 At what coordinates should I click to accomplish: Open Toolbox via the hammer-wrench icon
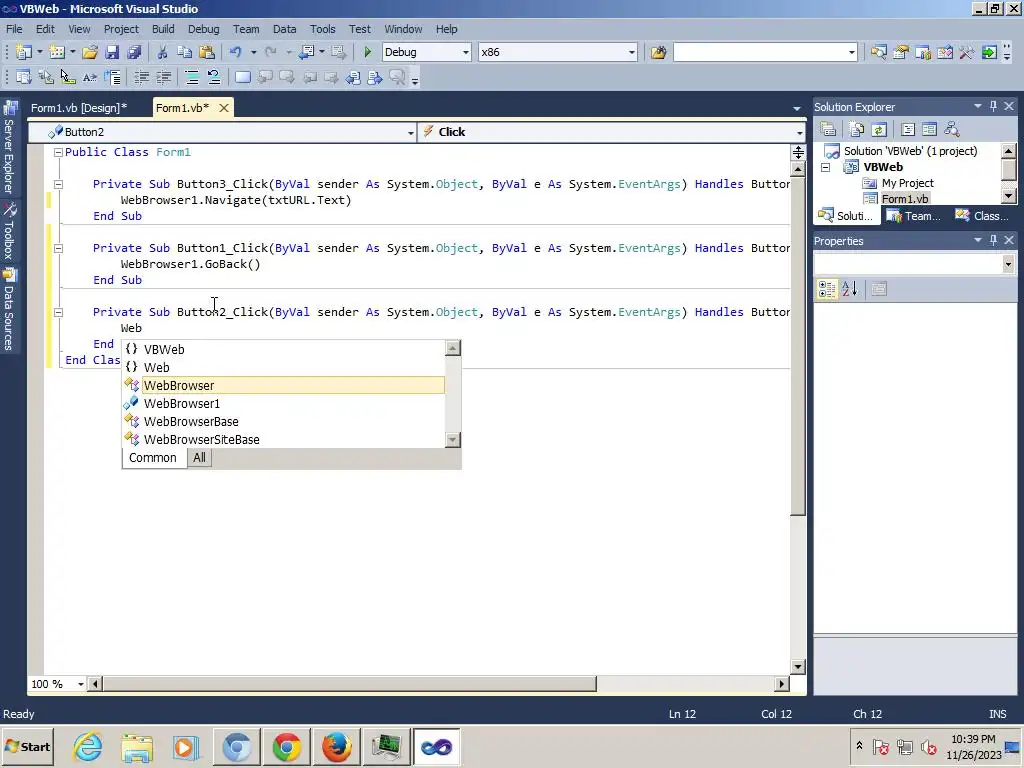(967, 52)
